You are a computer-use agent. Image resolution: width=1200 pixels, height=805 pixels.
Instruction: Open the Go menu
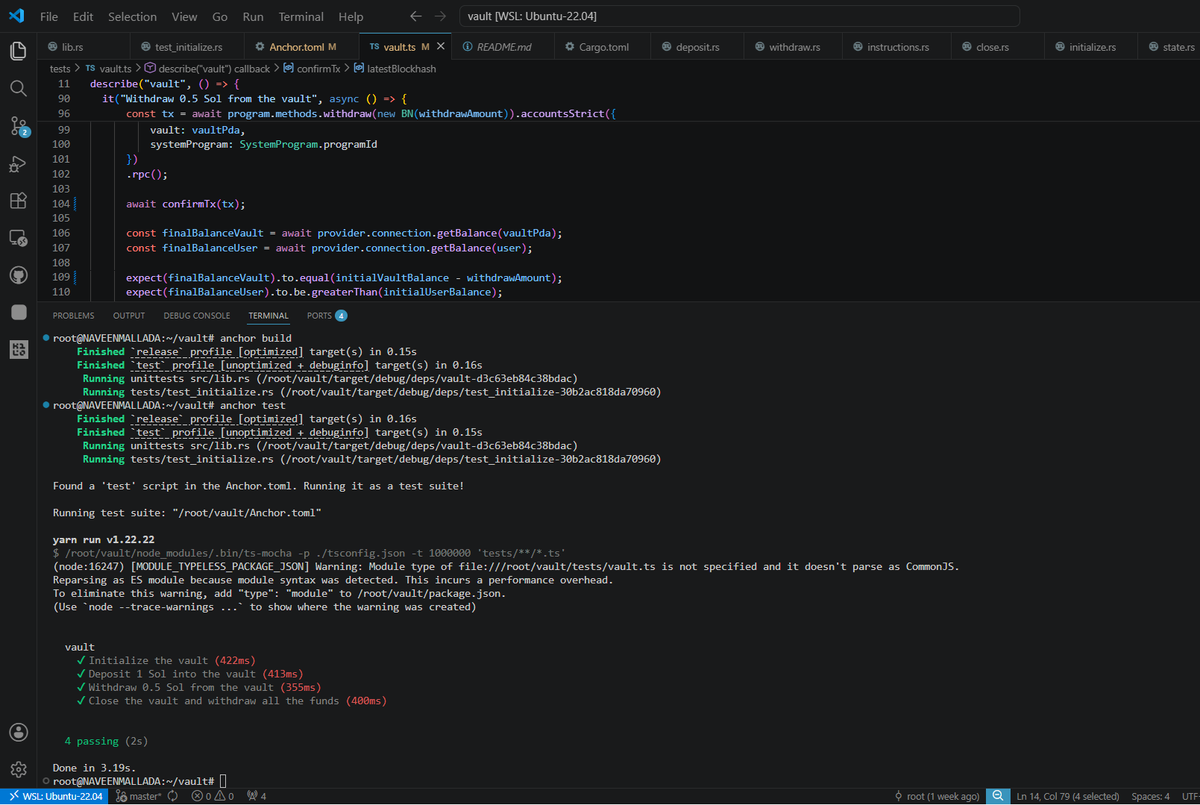[x=220, y=17]
